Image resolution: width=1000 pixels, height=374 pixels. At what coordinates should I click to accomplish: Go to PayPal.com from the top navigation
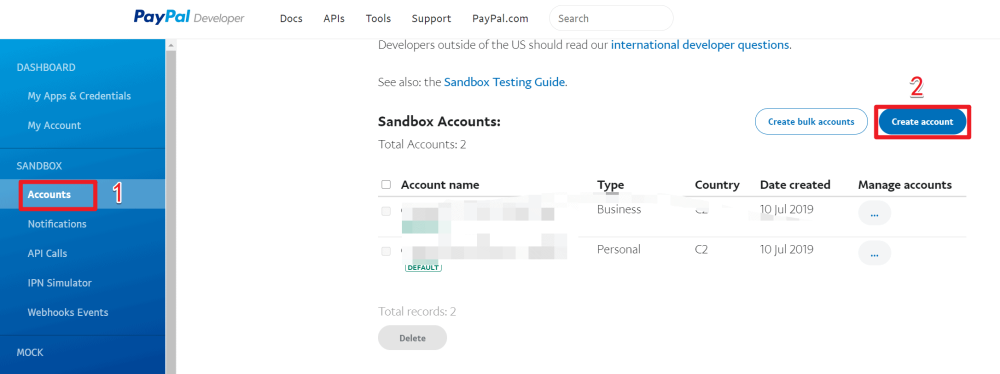pos(500,19)
